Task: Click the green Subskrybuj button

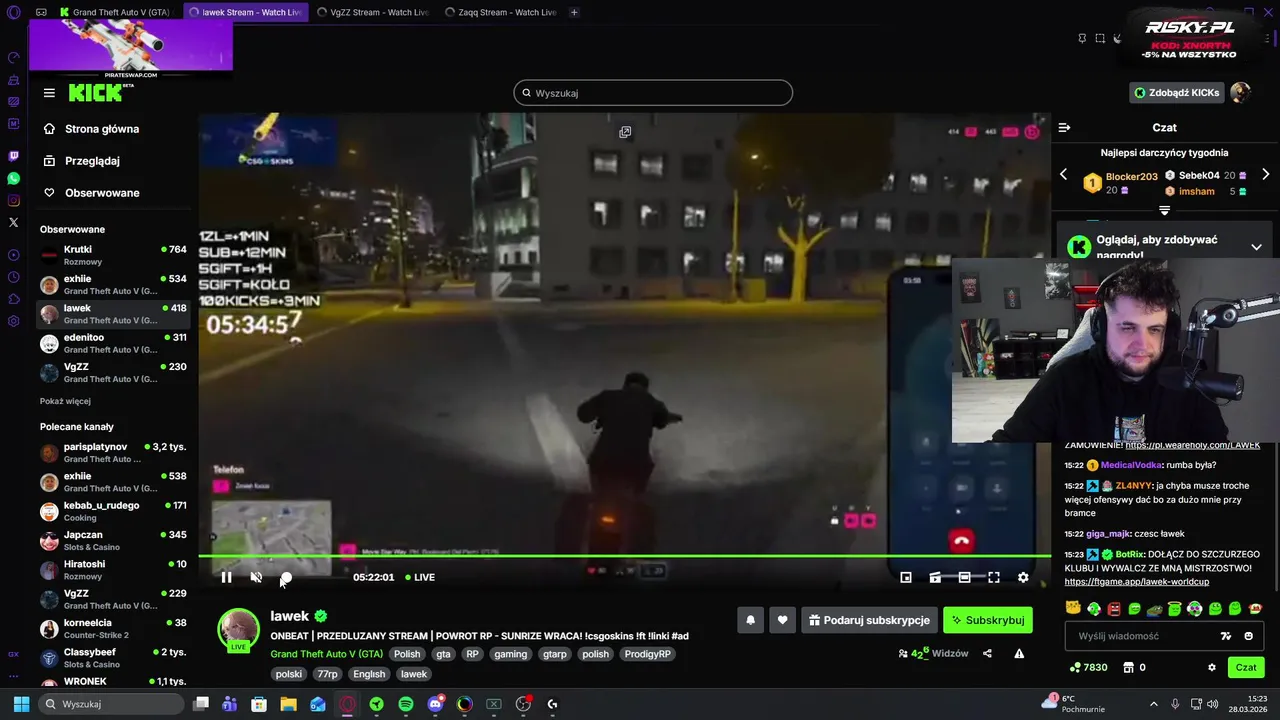Action: 988,620
